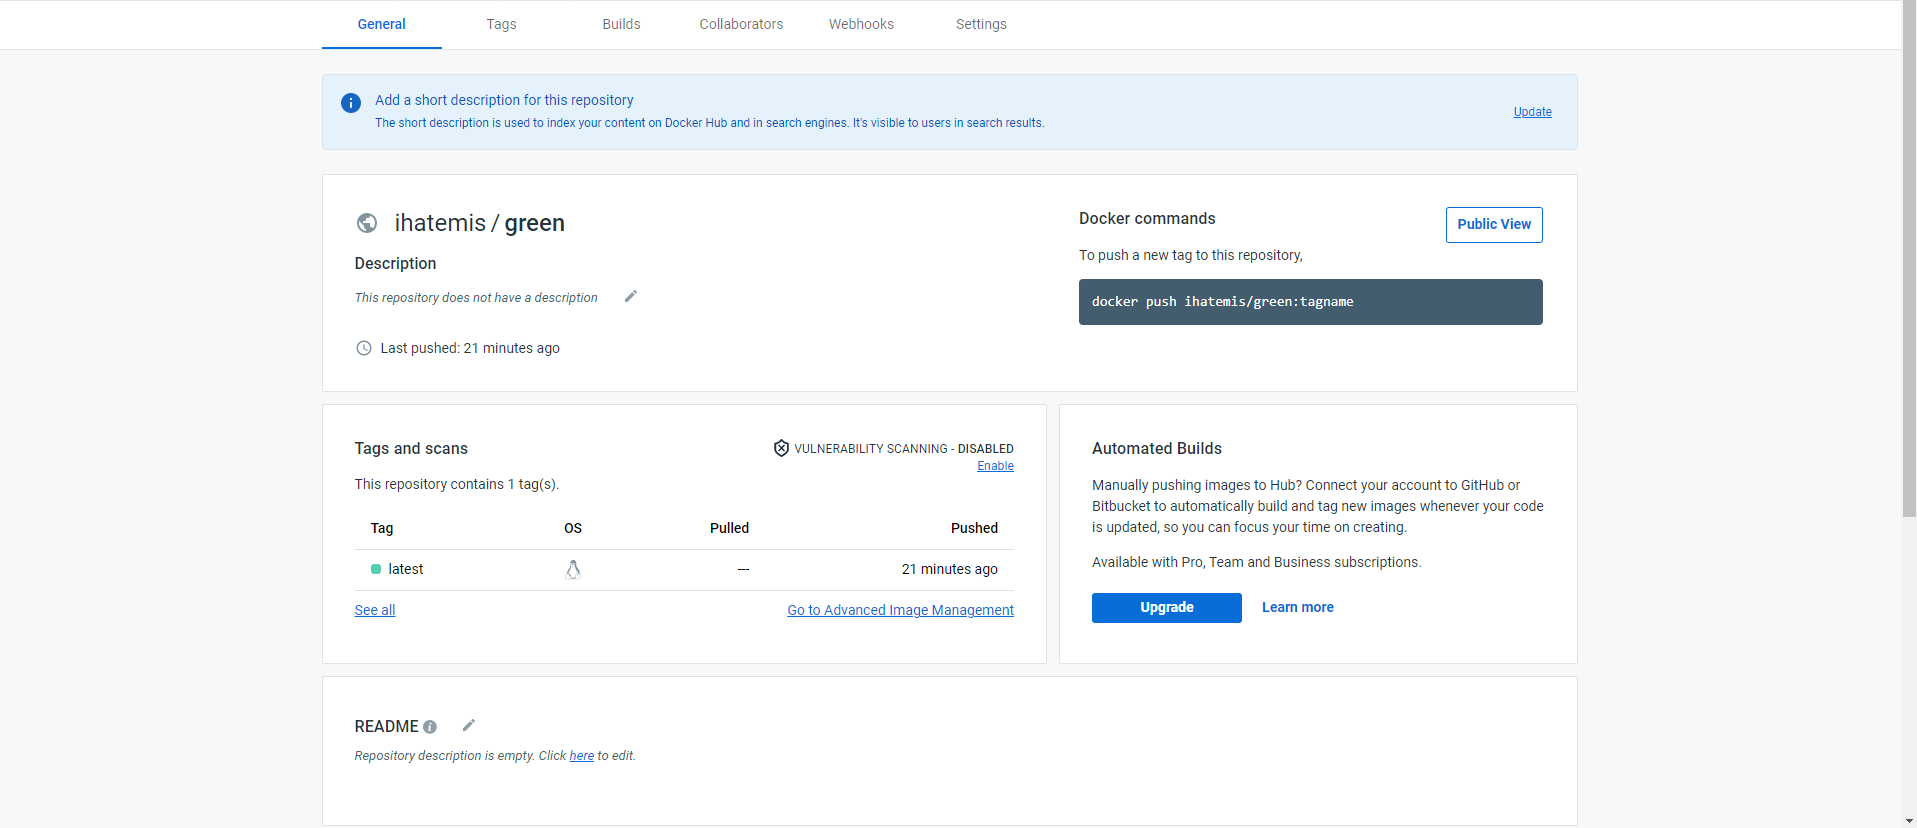
Task: Click 'This repository does not have a description'
Action: click(x=476, y=298)
